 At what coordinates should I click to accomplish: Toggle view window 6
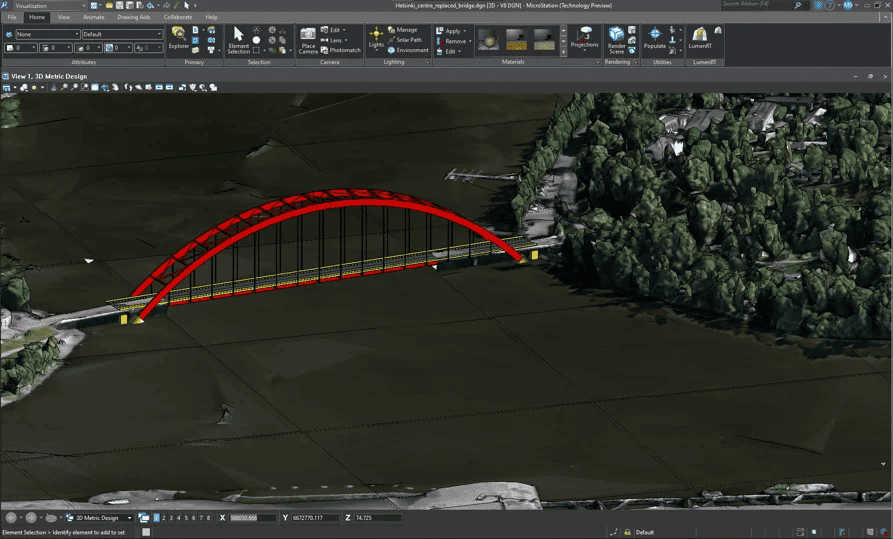pyautogui.click(x=194, y=518)
